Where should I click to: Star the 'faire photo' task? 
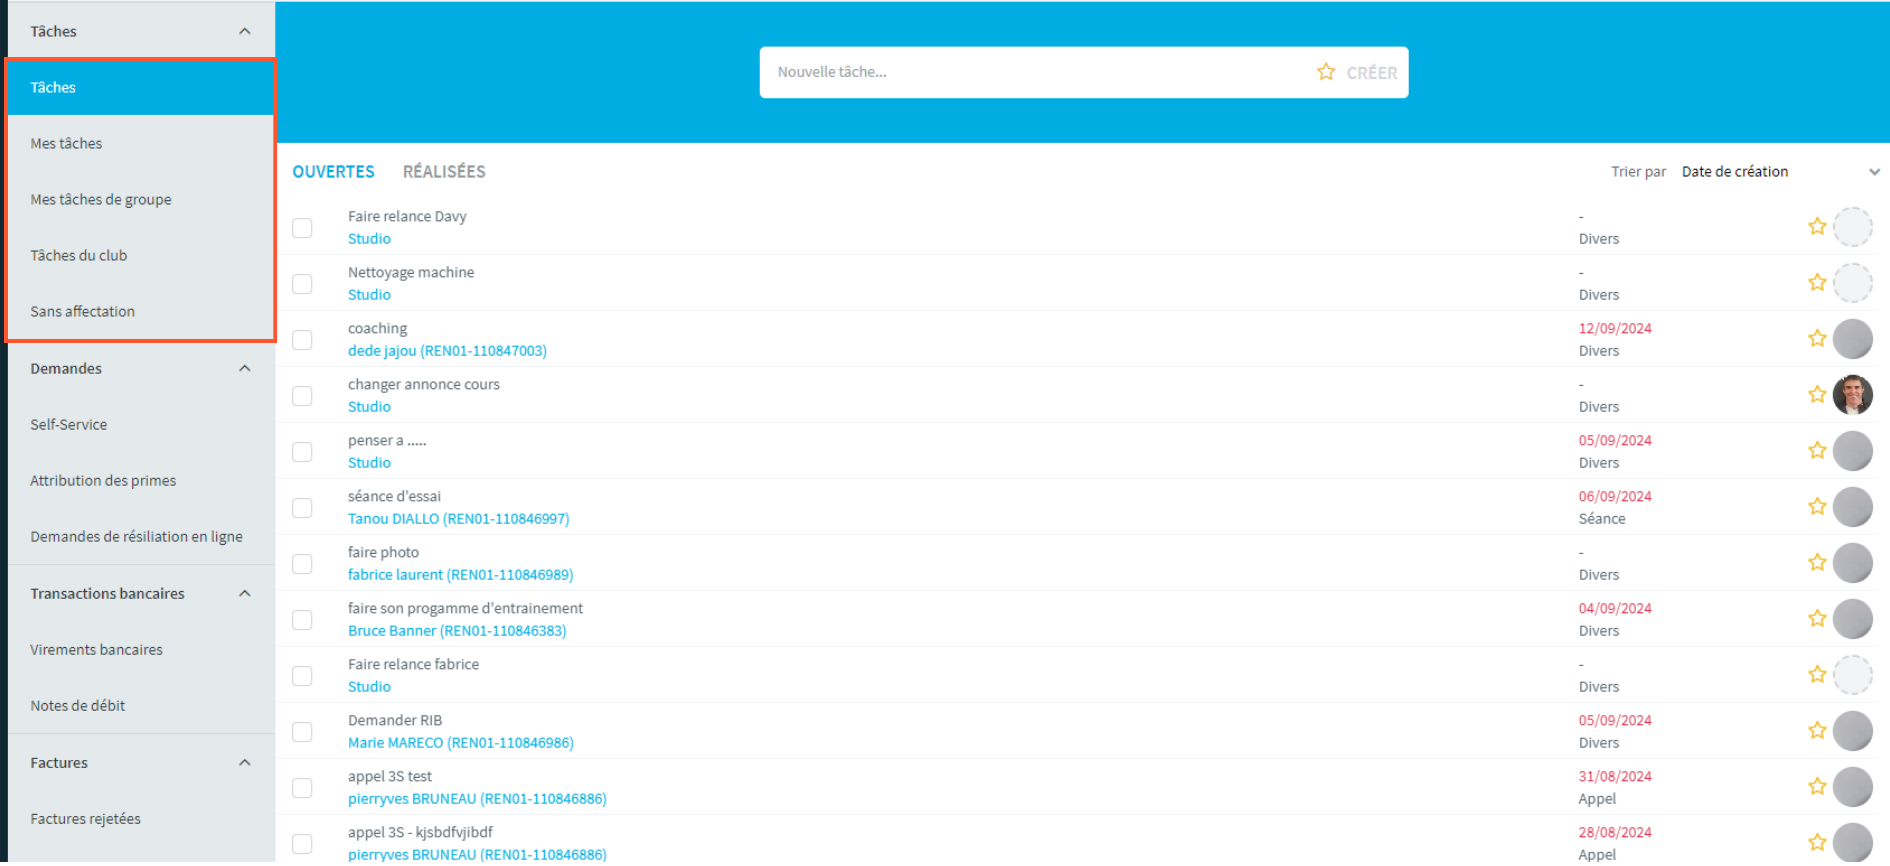[1817, 563]
